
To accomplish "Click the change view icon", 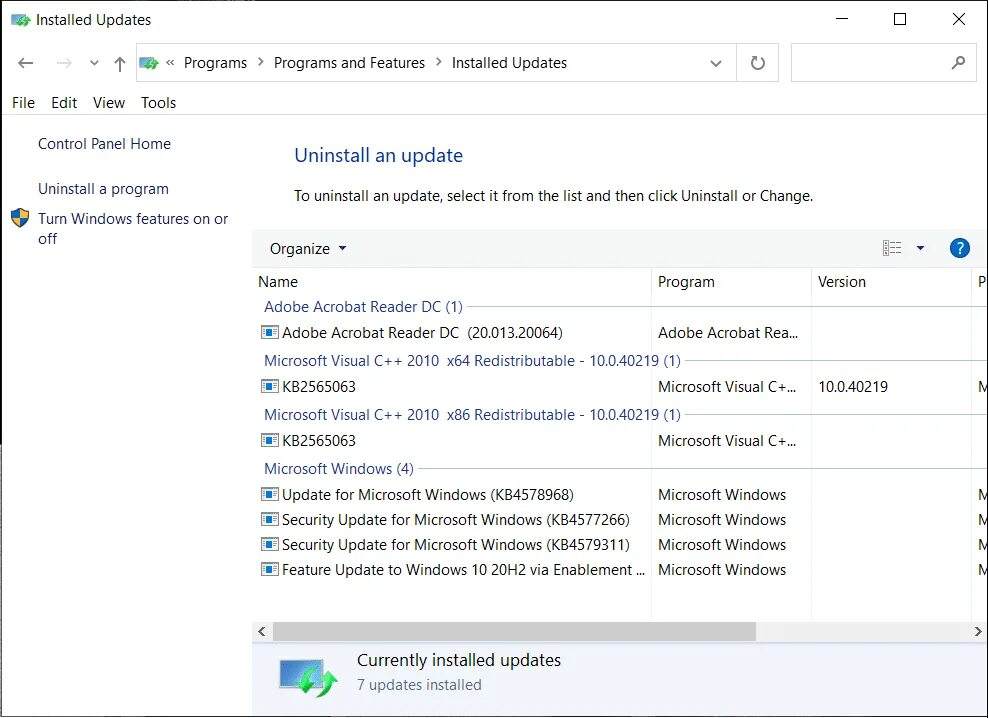I will click(892, 248).
